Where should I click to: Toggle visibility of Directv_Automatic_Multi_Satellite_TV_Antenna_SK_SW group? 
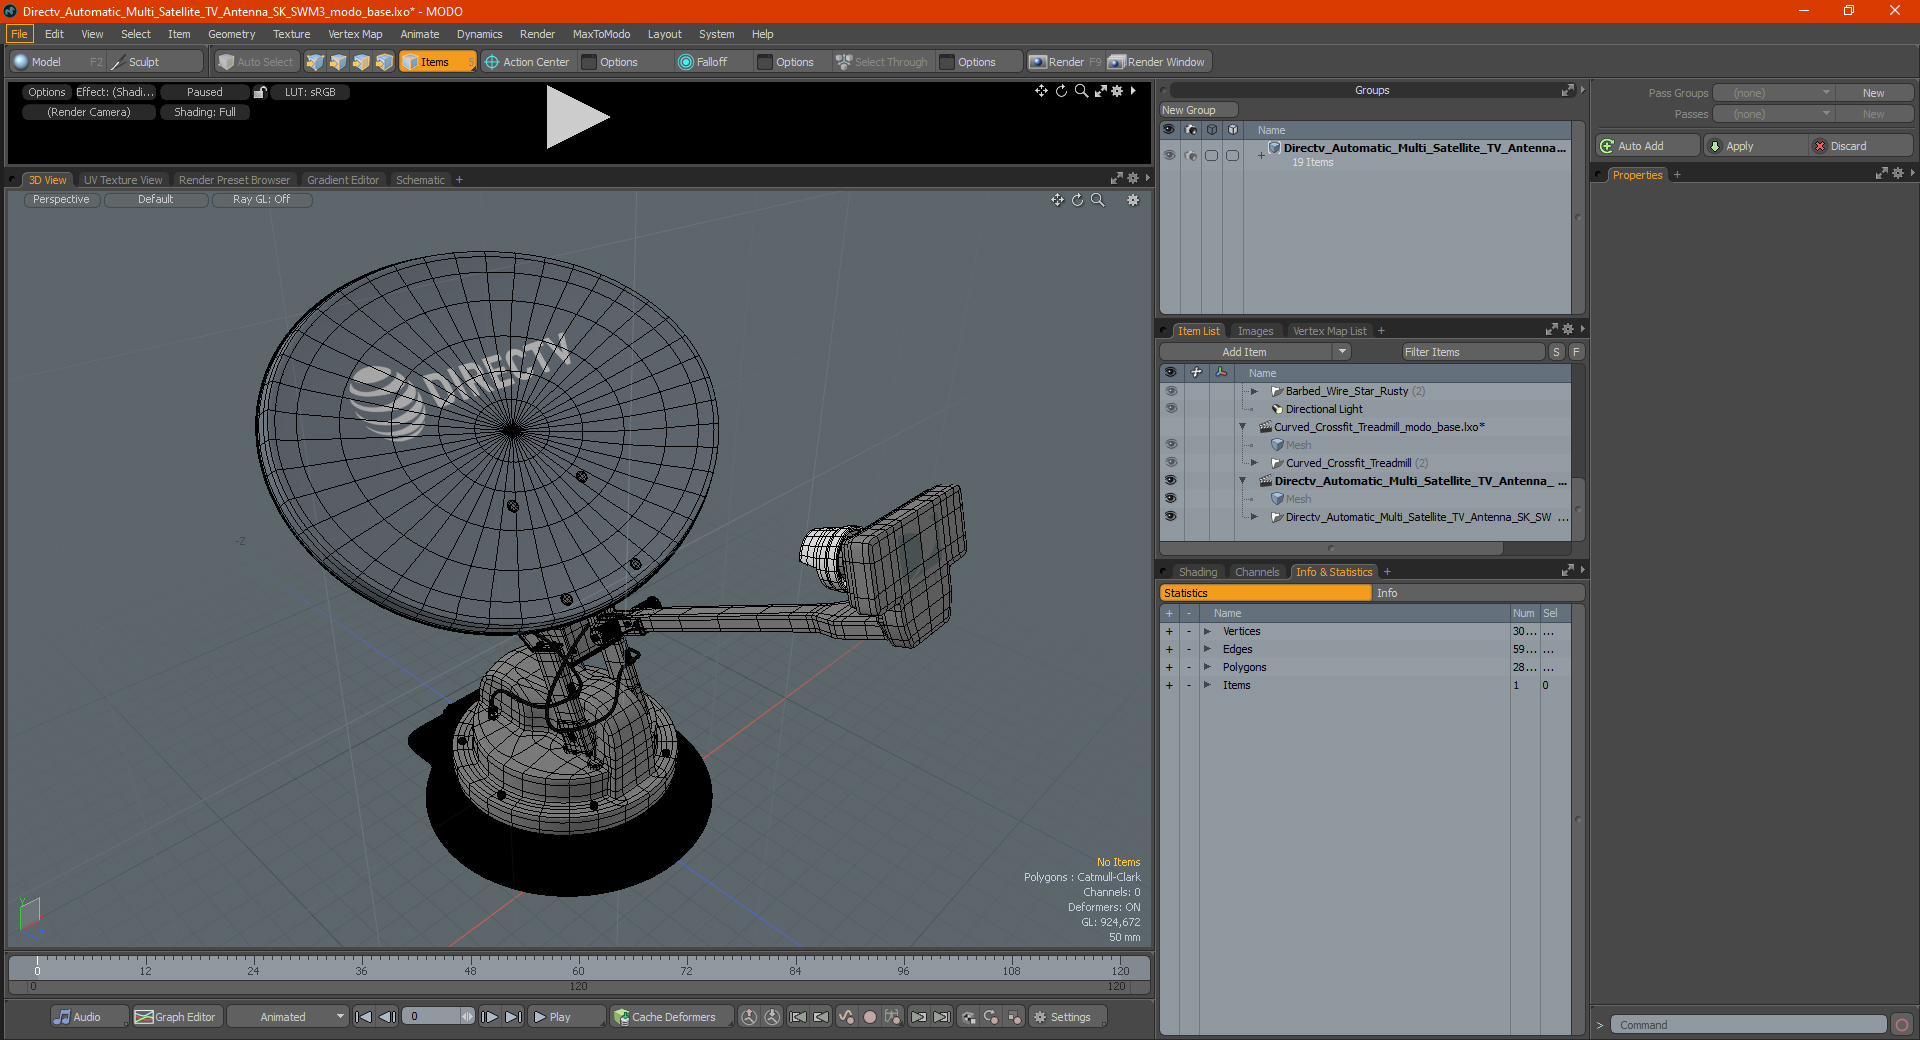1170,517
